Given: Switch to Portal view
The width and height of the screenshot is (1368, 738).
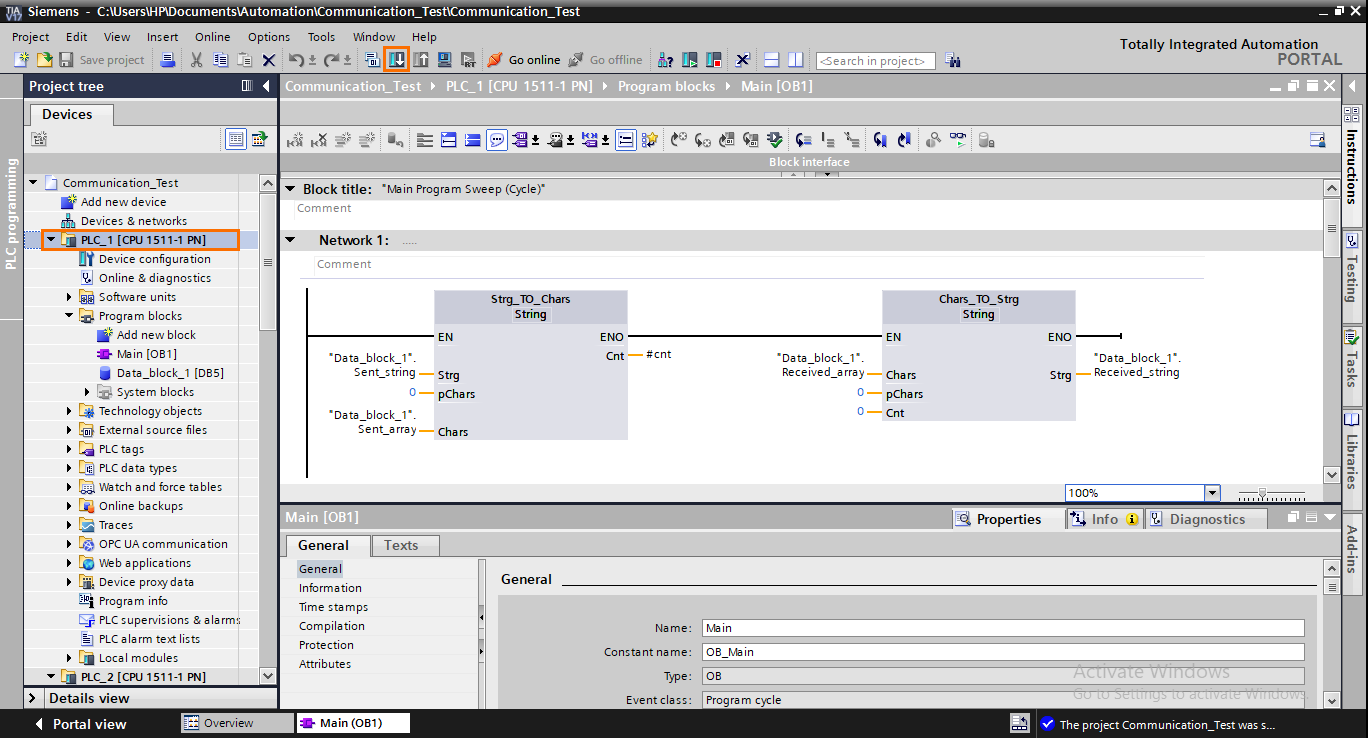Looking at the screenshot, I should [x=80, y=724].
